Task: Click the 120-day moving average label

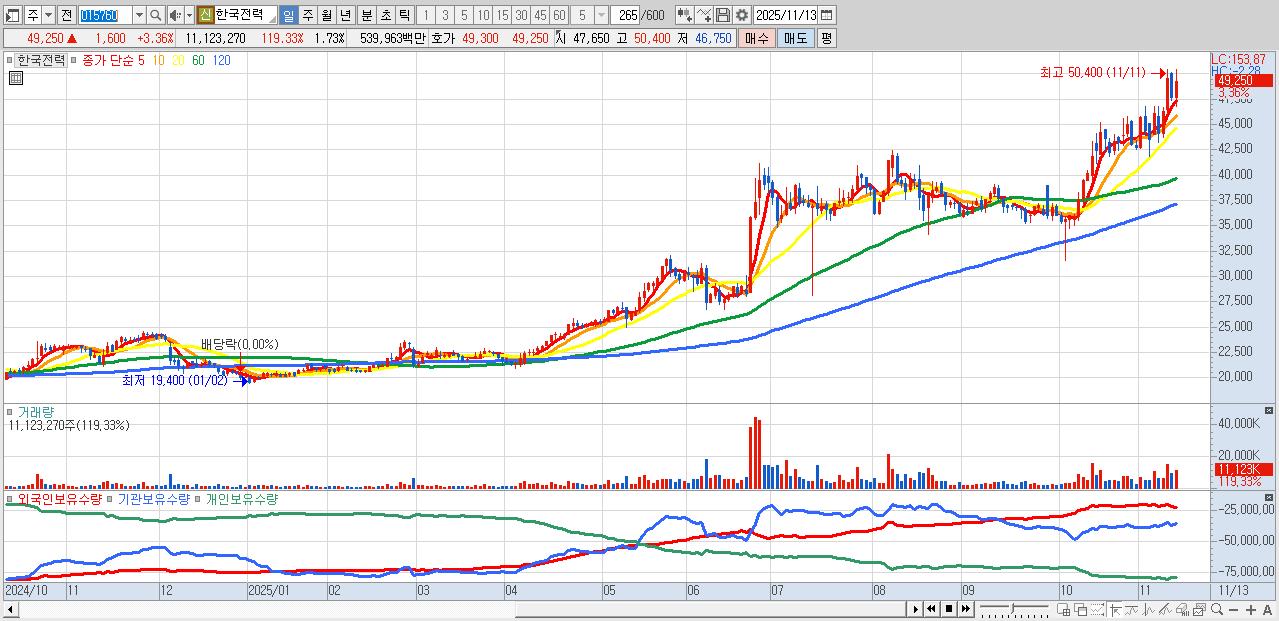Action: pyautogui.click(x=222, y=60)
